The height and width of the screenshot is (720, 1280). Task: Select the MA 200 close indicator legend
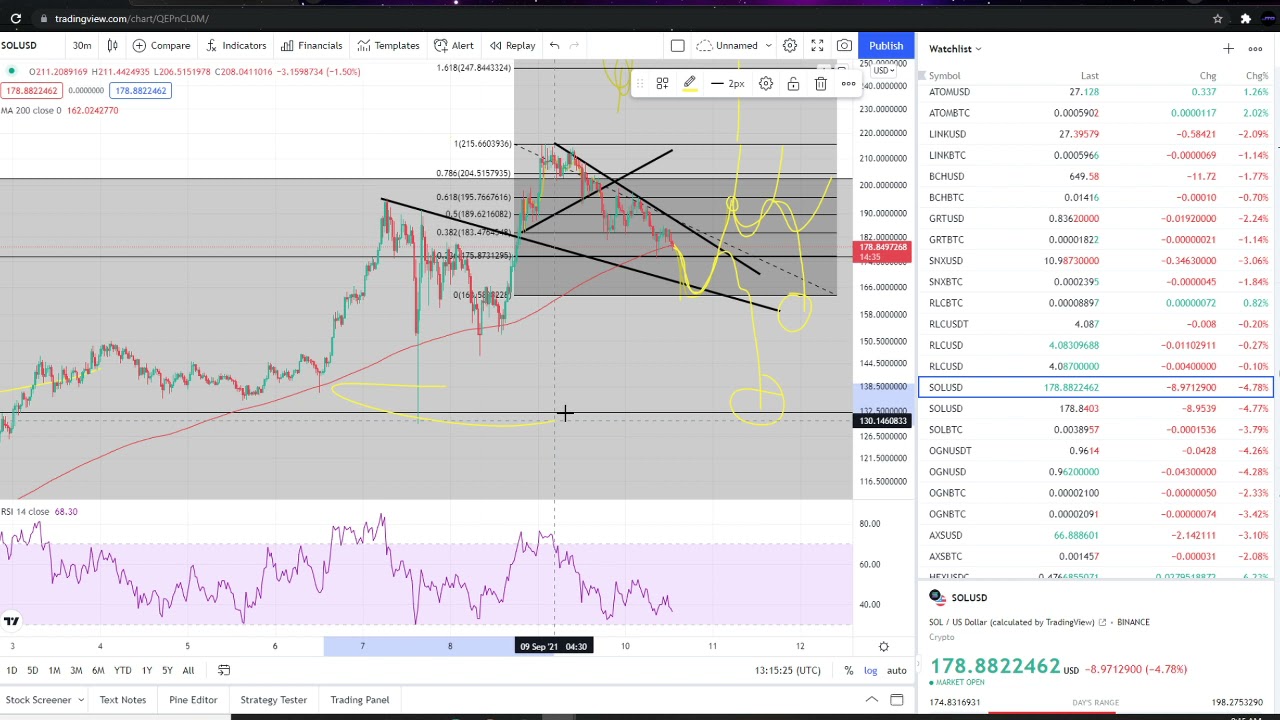[59, 110]
